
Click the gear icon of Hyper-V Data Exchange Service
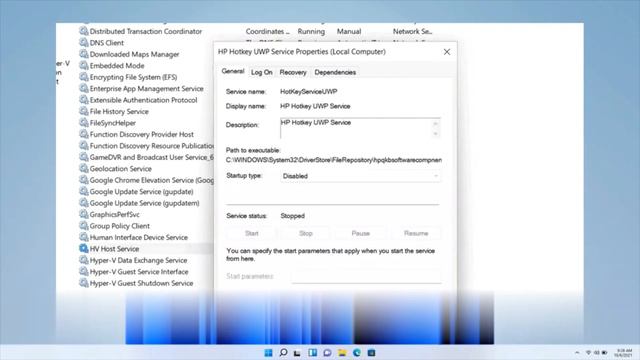pos(84,260)
